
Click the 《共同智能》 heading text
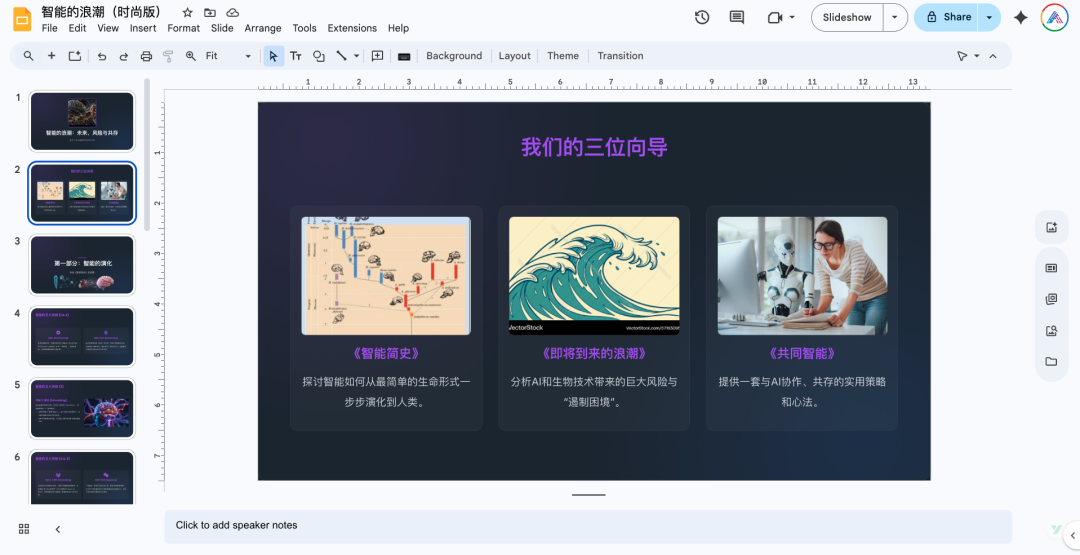click(802, 354)
